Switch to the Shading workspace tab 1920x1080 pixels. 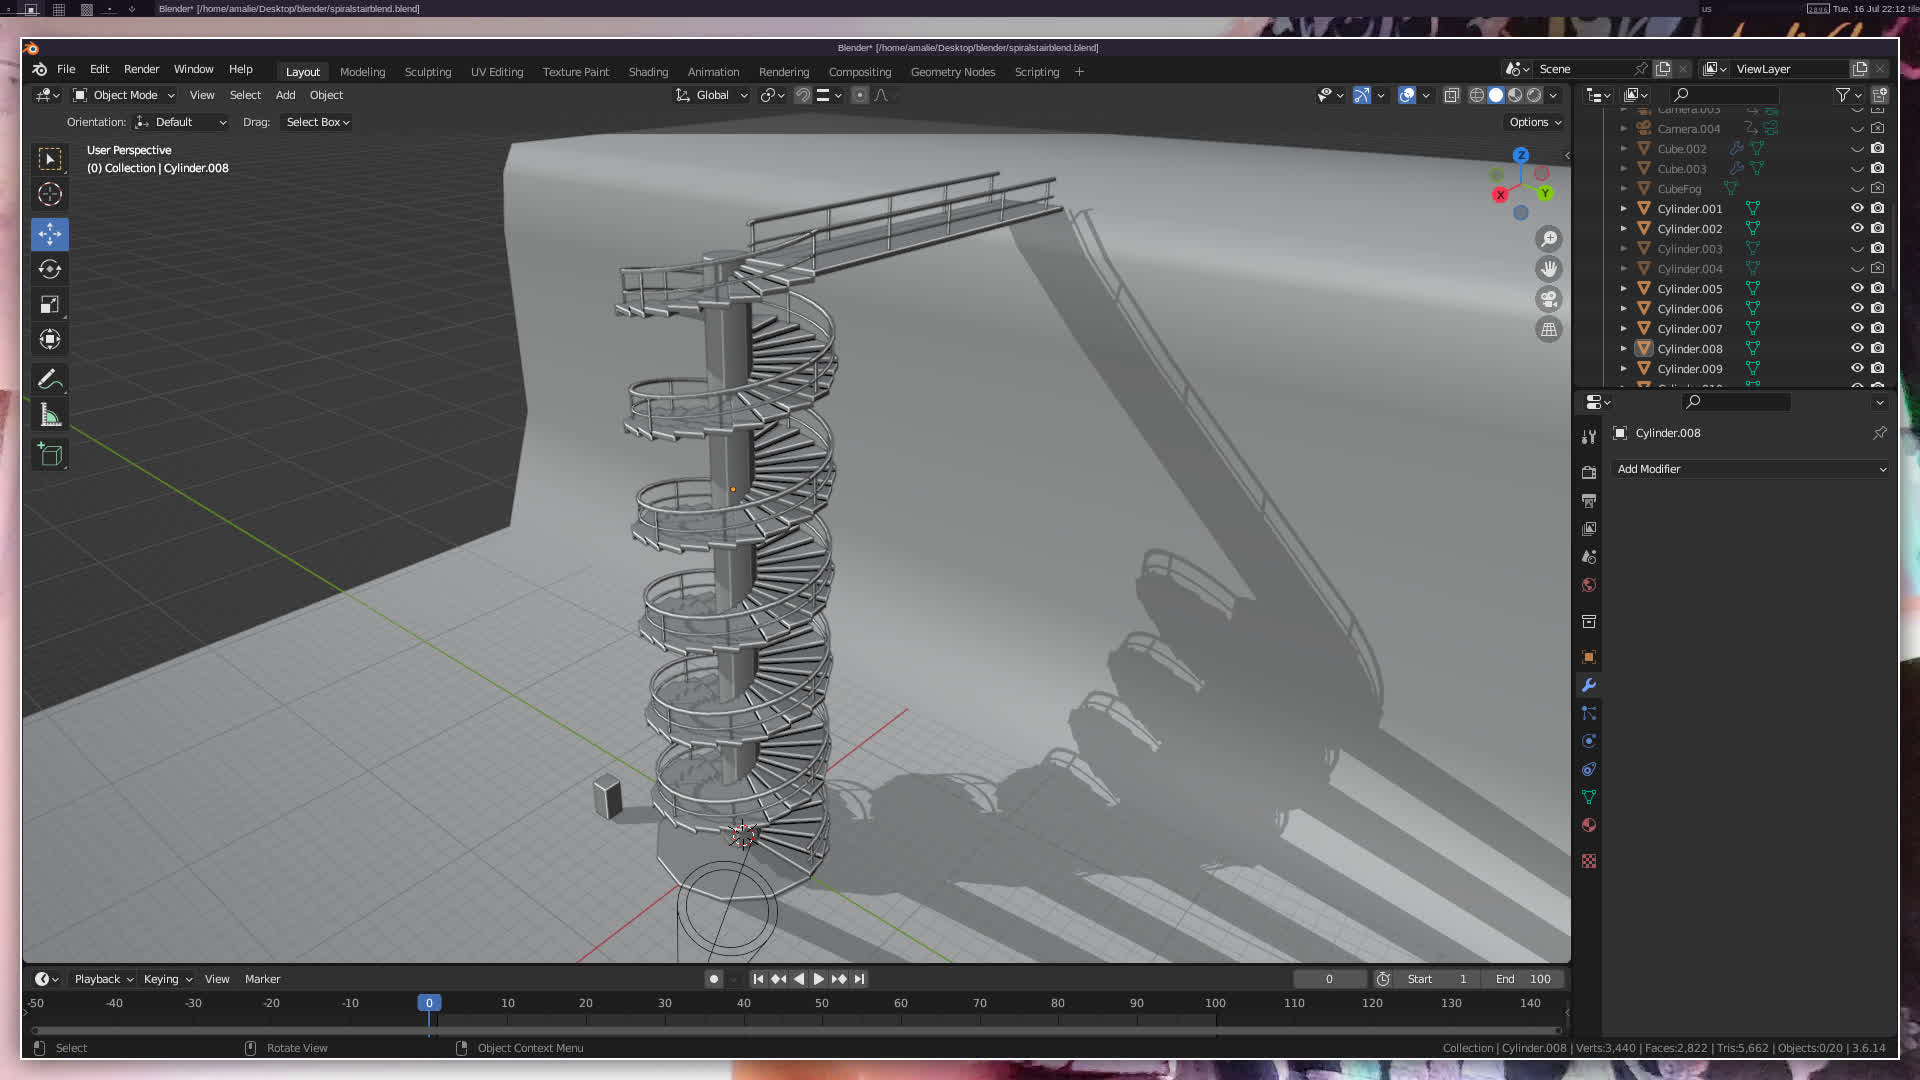(648, 72)
